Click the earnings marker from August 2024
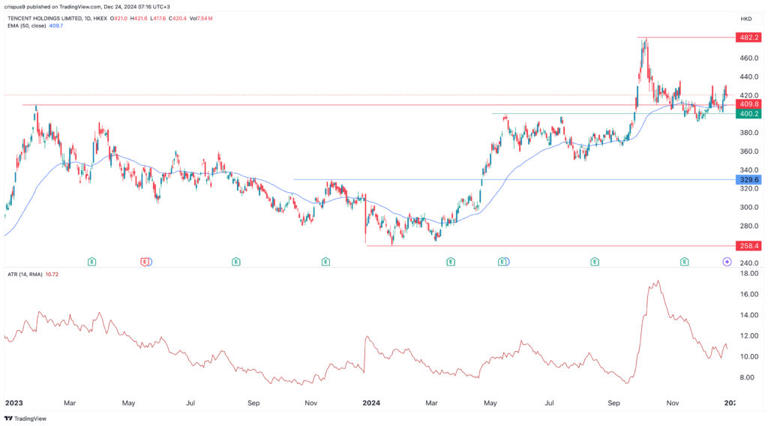 (x=595, y=261)
